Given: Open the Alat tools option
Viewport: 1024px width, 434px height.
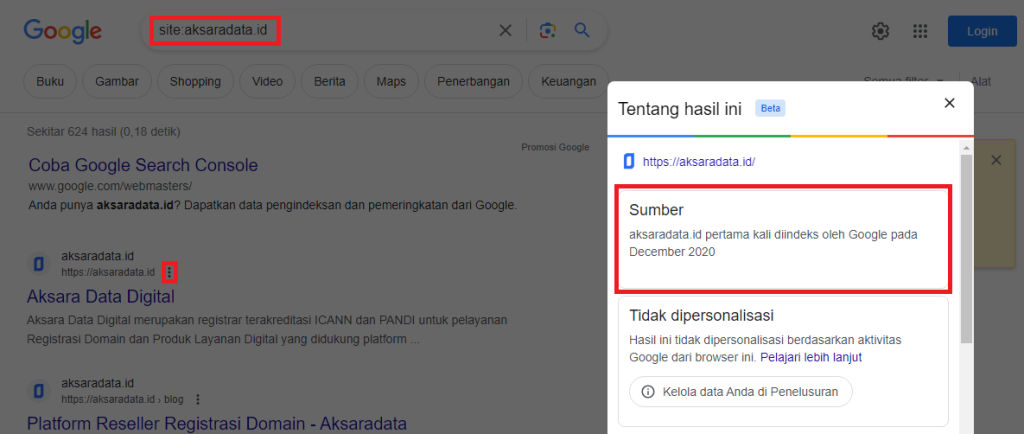Looking at the screenshot, I should point(981,82).
